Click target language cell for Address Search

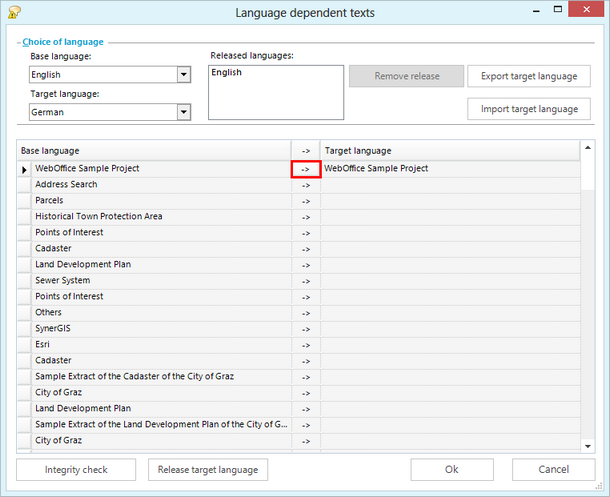coord(450,185)
